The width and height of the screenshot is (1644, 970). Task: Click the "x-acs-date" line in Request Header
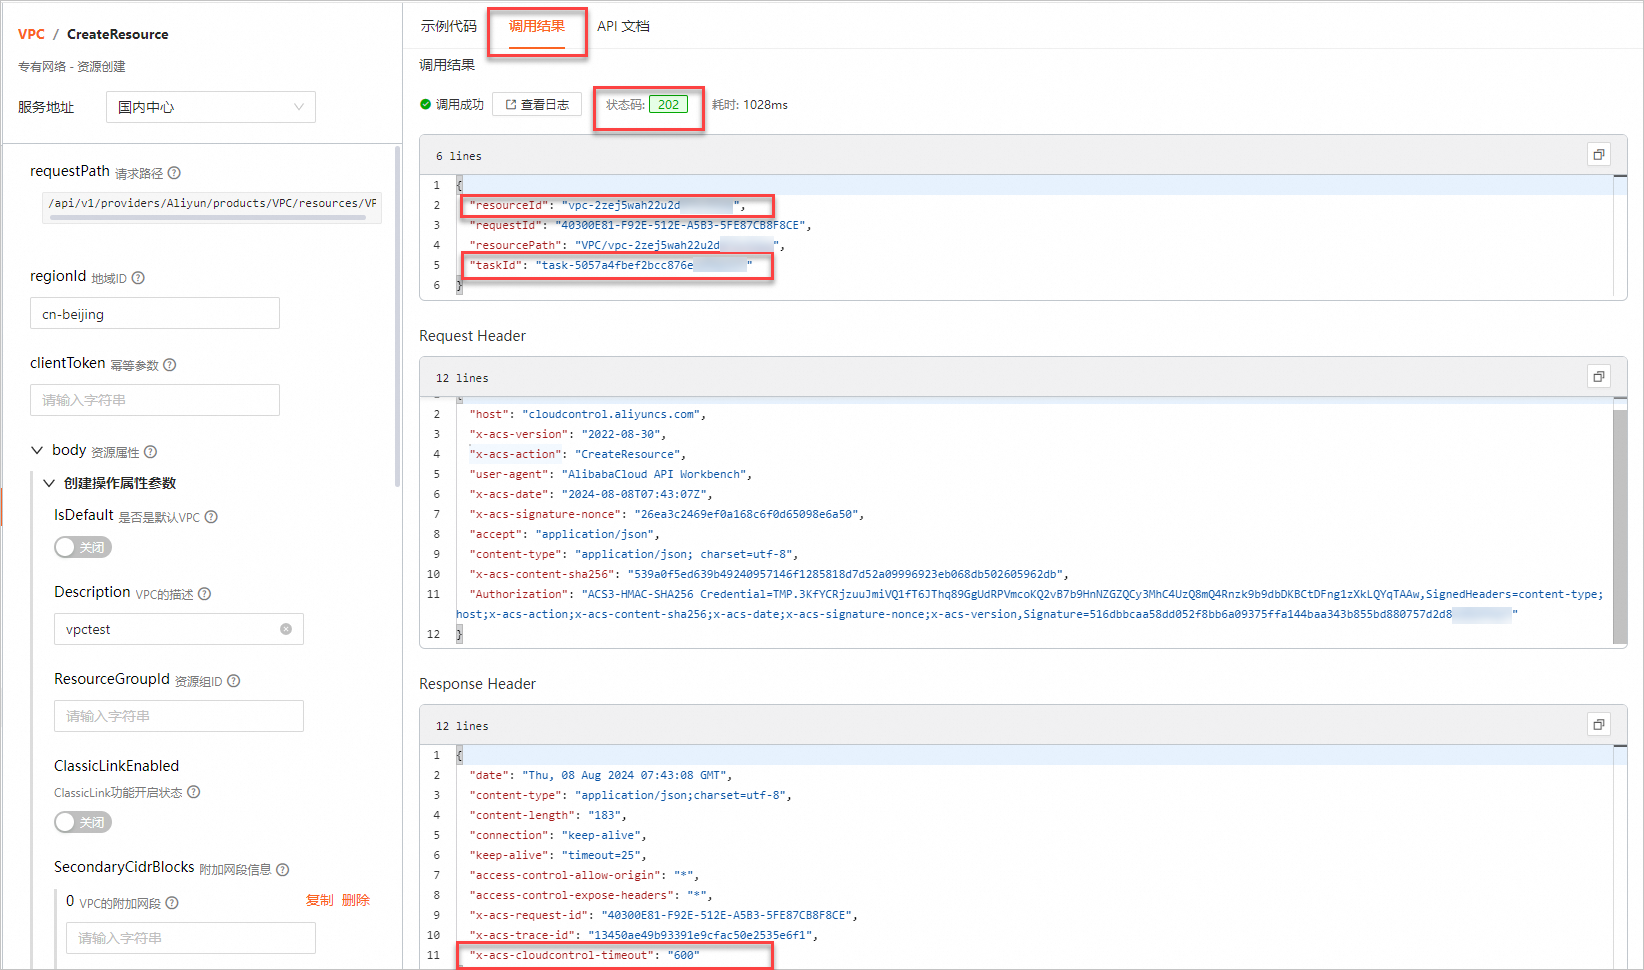(591, 494)
